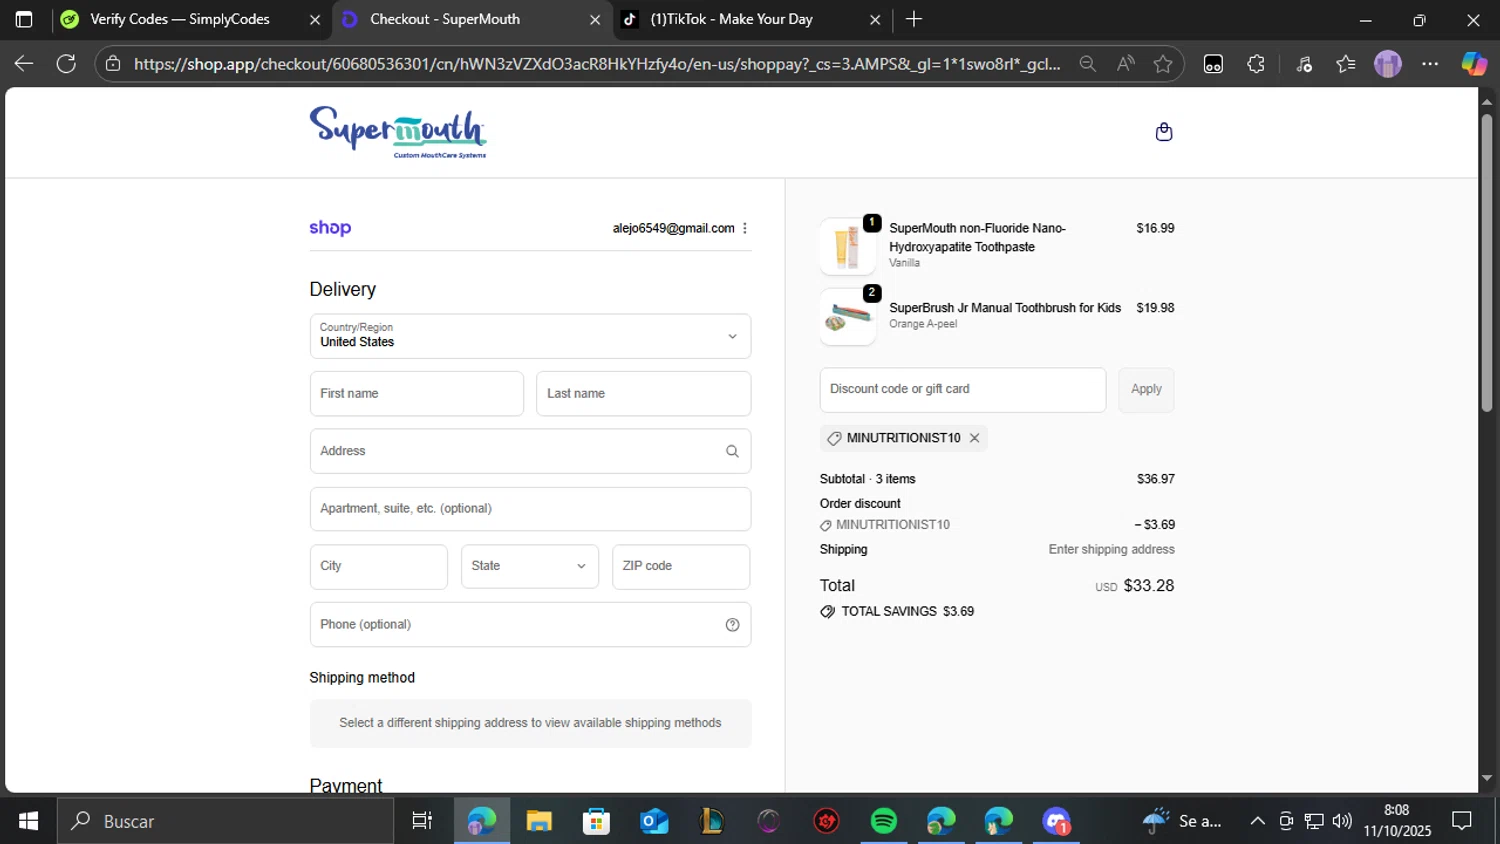Open the volume control tray icon

1342,821
